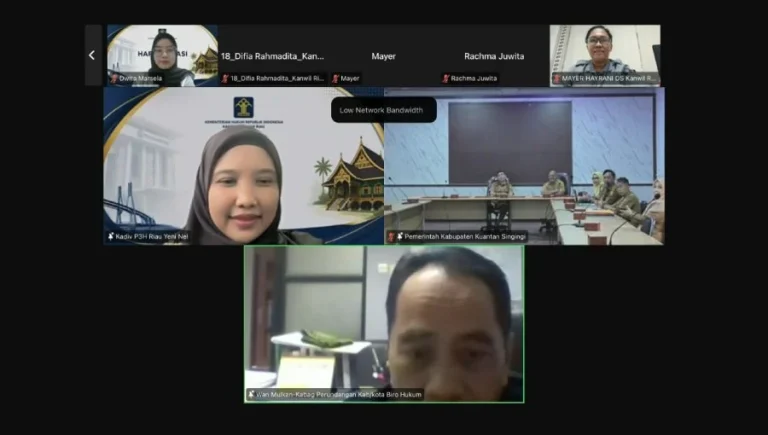The height and width of the screenshot is (435, 768).
Task: Select the Kuantan Singingi meeting room video
Action: tap(525, 166)
